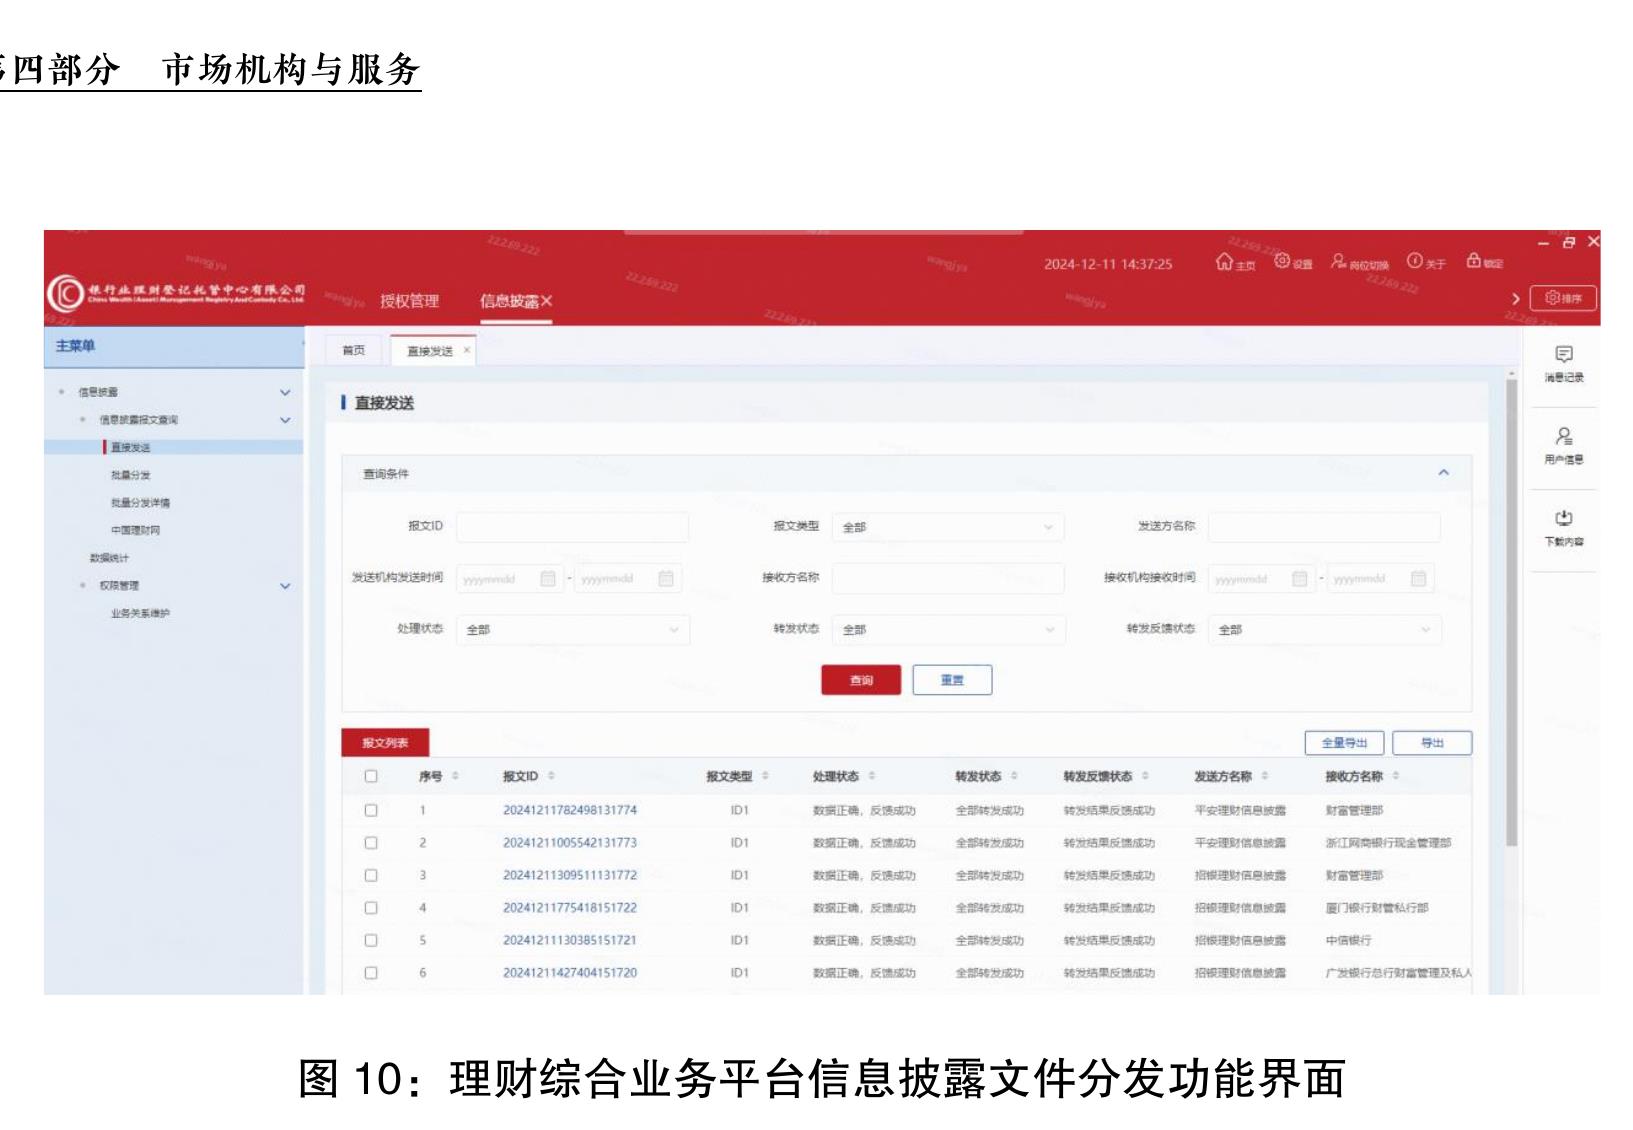
Task: Click the right arrow chevron beside 排序
Action: (x=1515, y=299)
